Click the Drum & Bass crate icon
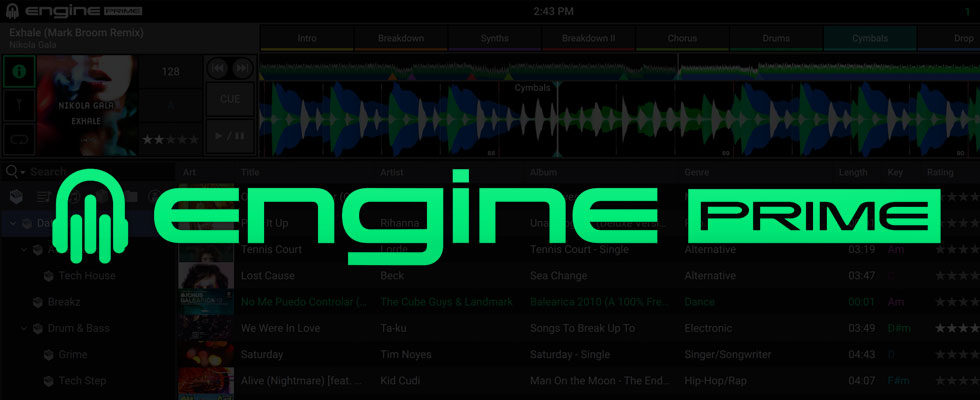This screenshot has width=980, height=400. coord(38,328)
